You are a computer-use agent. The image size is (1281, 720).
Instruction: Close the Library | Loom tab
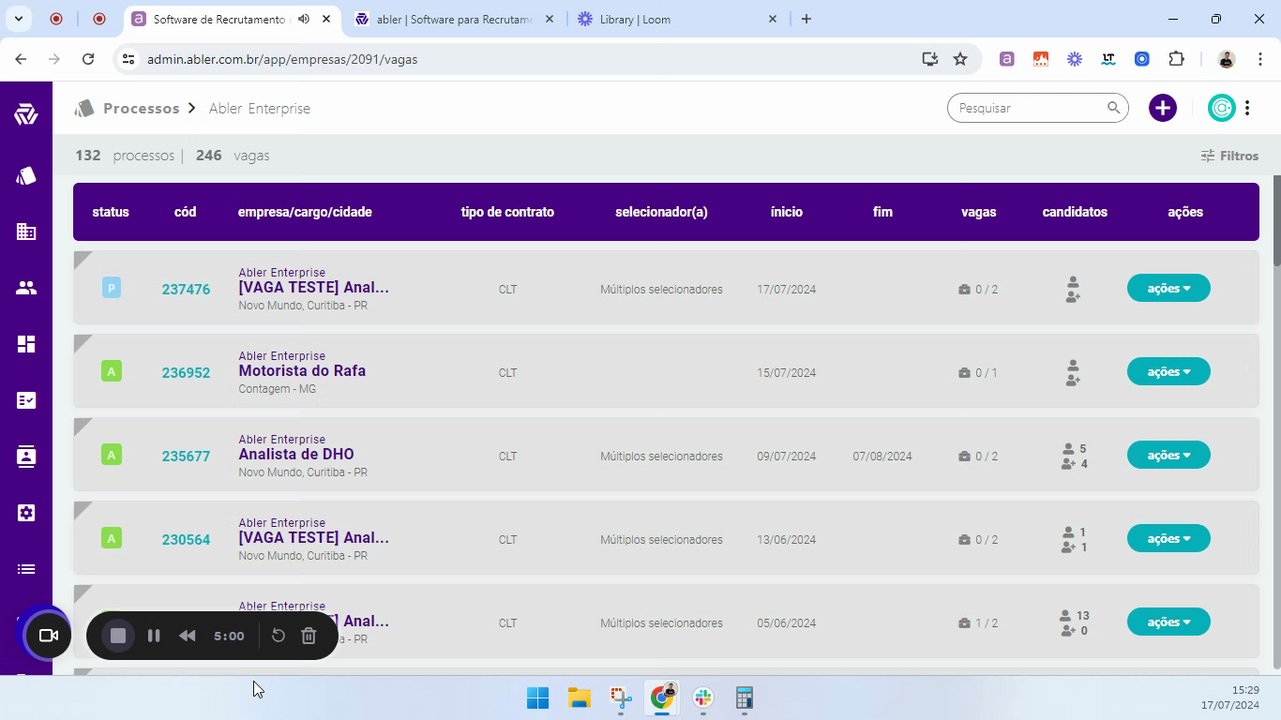point(772,19)
